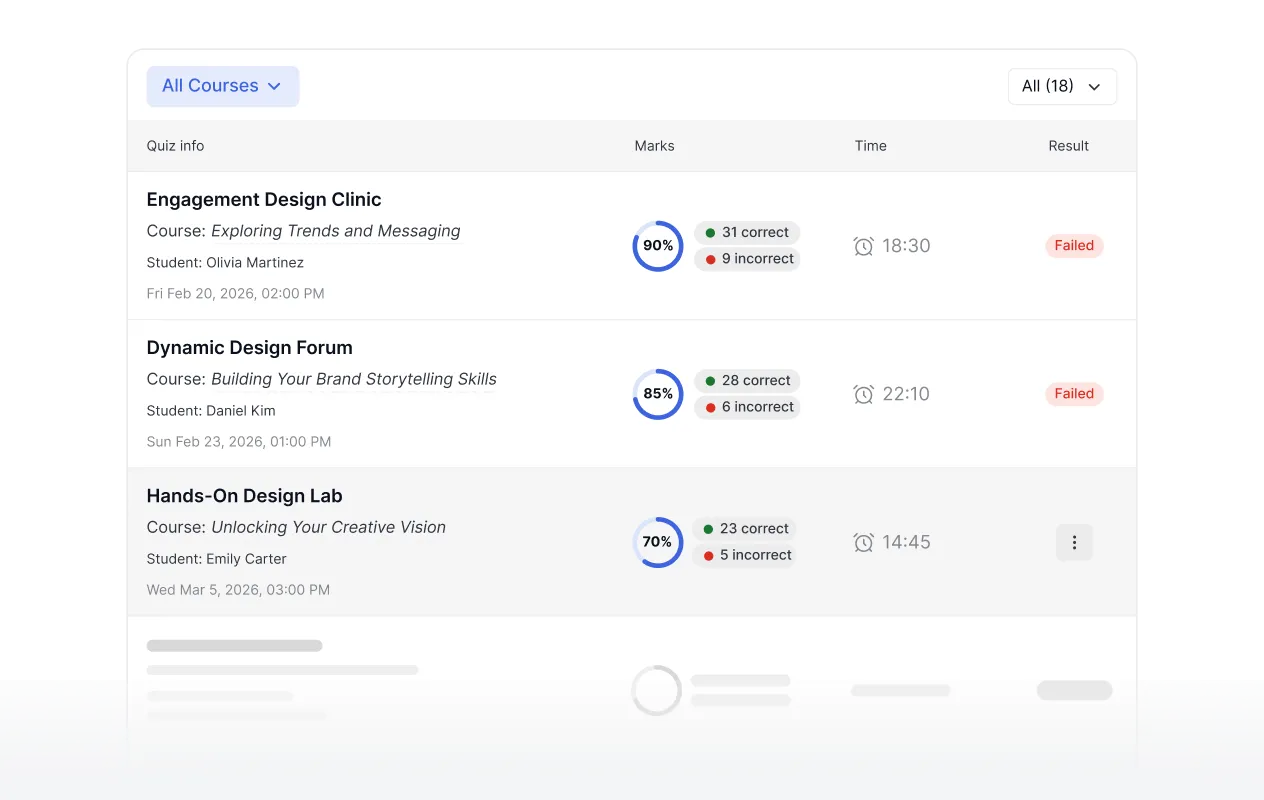The image size is (1264, 800).
Task: Click the alarm clock icon beside 18:30
Action: (x=863, y=246)
